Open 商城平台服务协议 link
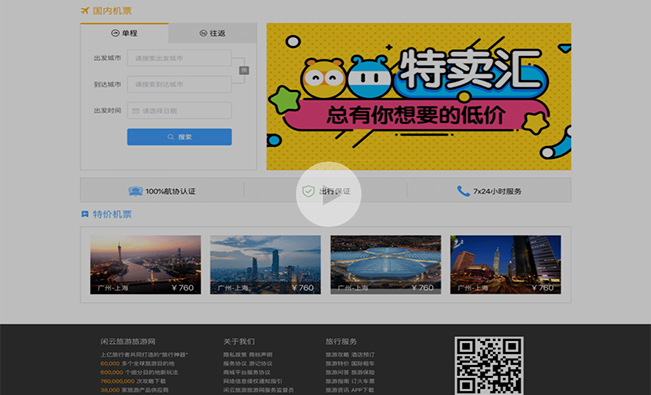651x395 pixels. pyautogui.click(x=247, y=373)
